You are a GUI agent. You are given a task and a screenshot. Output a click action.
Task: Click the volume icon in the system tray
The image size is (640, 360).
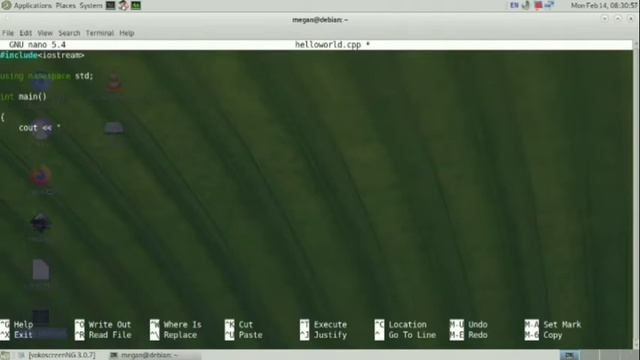(526, 5)
